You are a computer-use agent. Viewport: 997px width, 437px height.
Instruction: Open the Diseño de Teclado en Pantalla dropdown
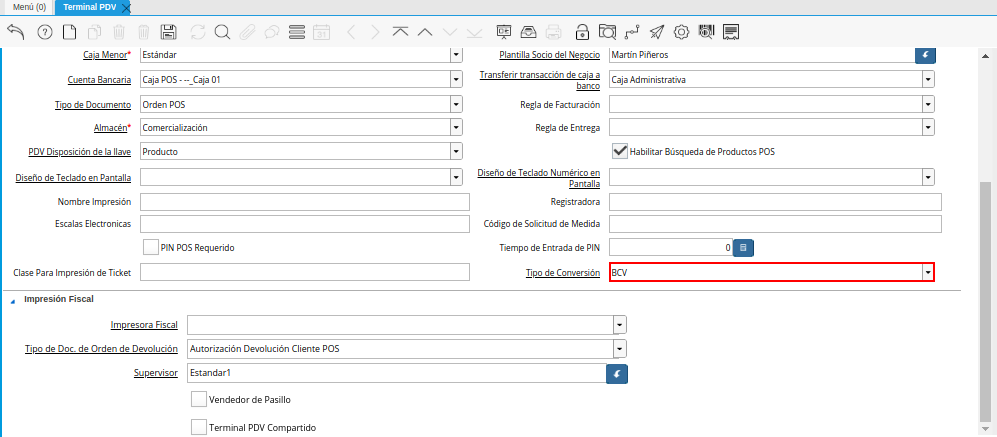(456, 176)
